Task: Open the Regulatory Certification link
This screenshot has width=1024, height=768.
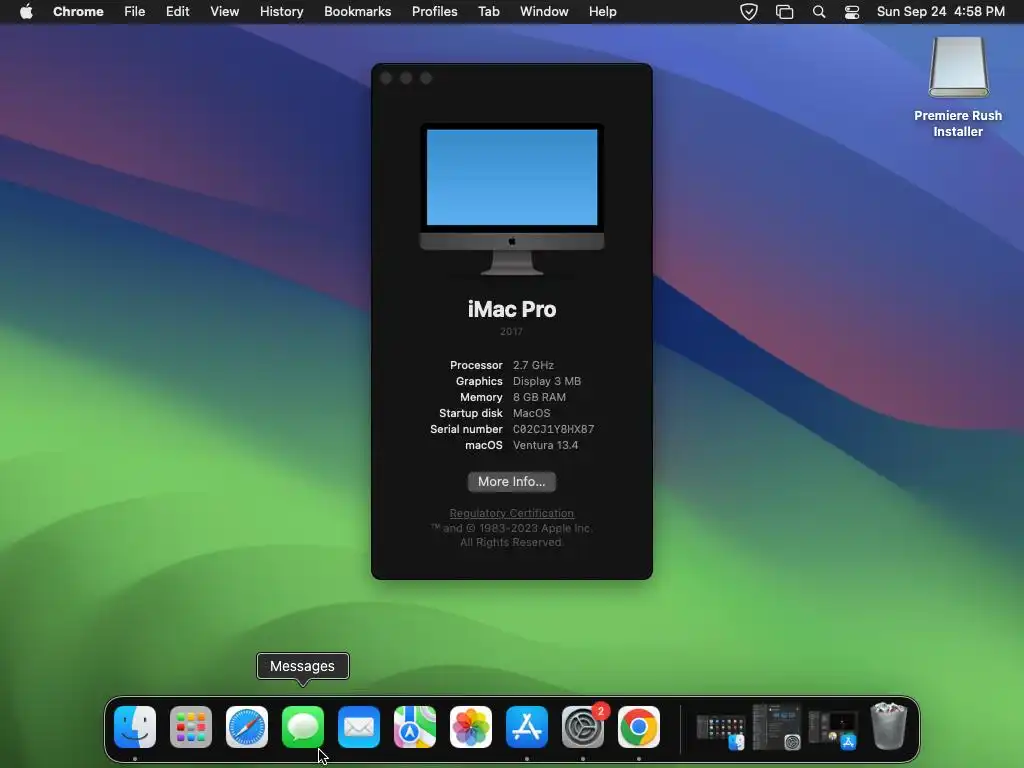Action: pyautogui.click(x=511, y=513)
